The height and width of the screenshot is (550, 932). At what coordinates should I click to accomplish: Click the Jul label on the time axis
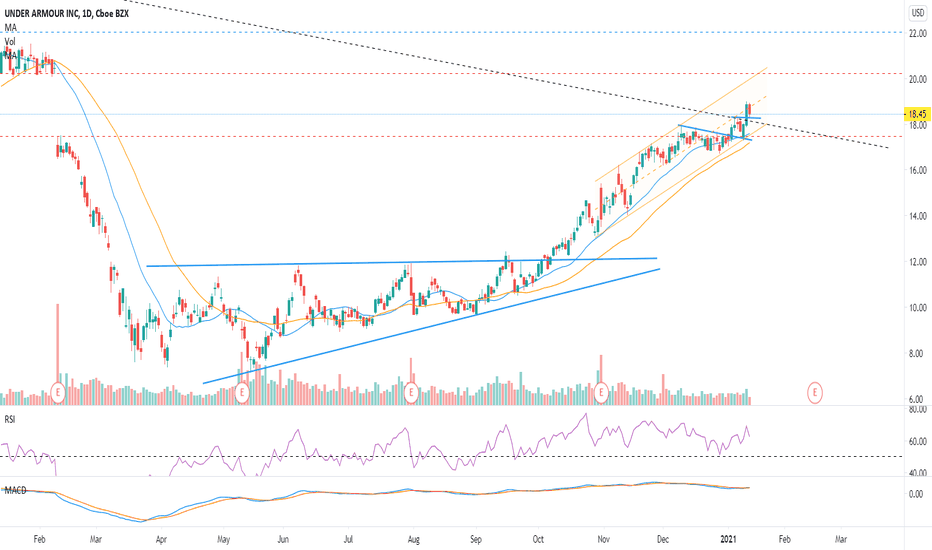click(348, 539)
